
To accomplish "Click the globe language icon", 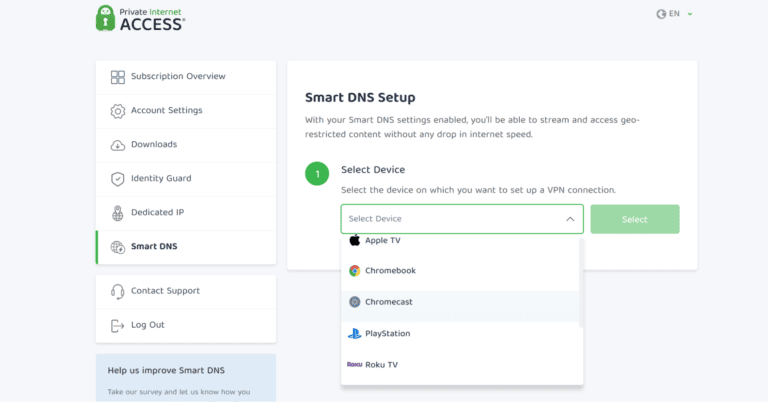I will click(661, 14).
